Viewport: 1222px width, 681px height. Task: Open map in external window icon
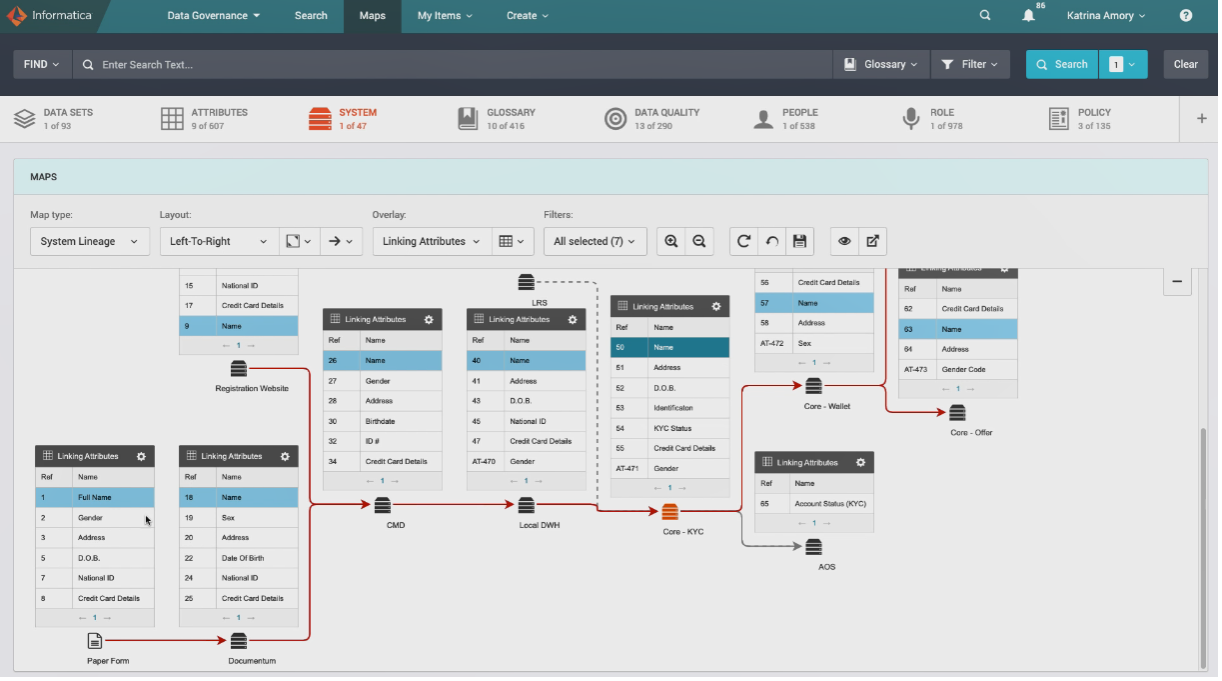(872, 241)
